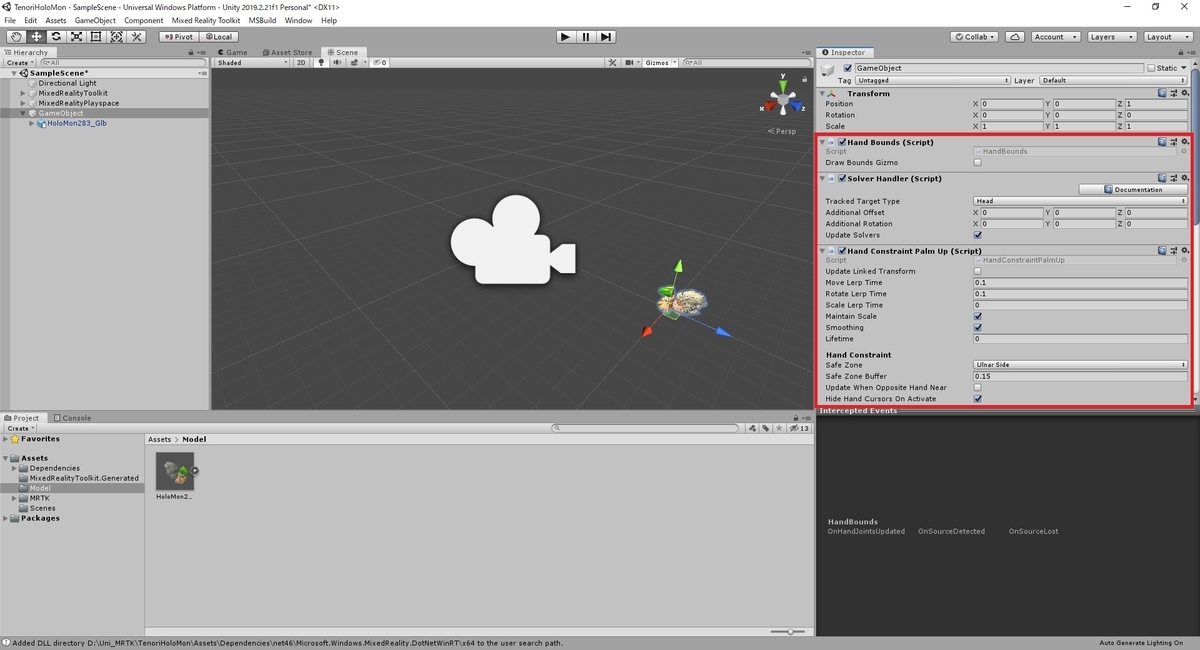Switch to the Game tab
Screen dimensions: 1200x650
tap(231, 52)
